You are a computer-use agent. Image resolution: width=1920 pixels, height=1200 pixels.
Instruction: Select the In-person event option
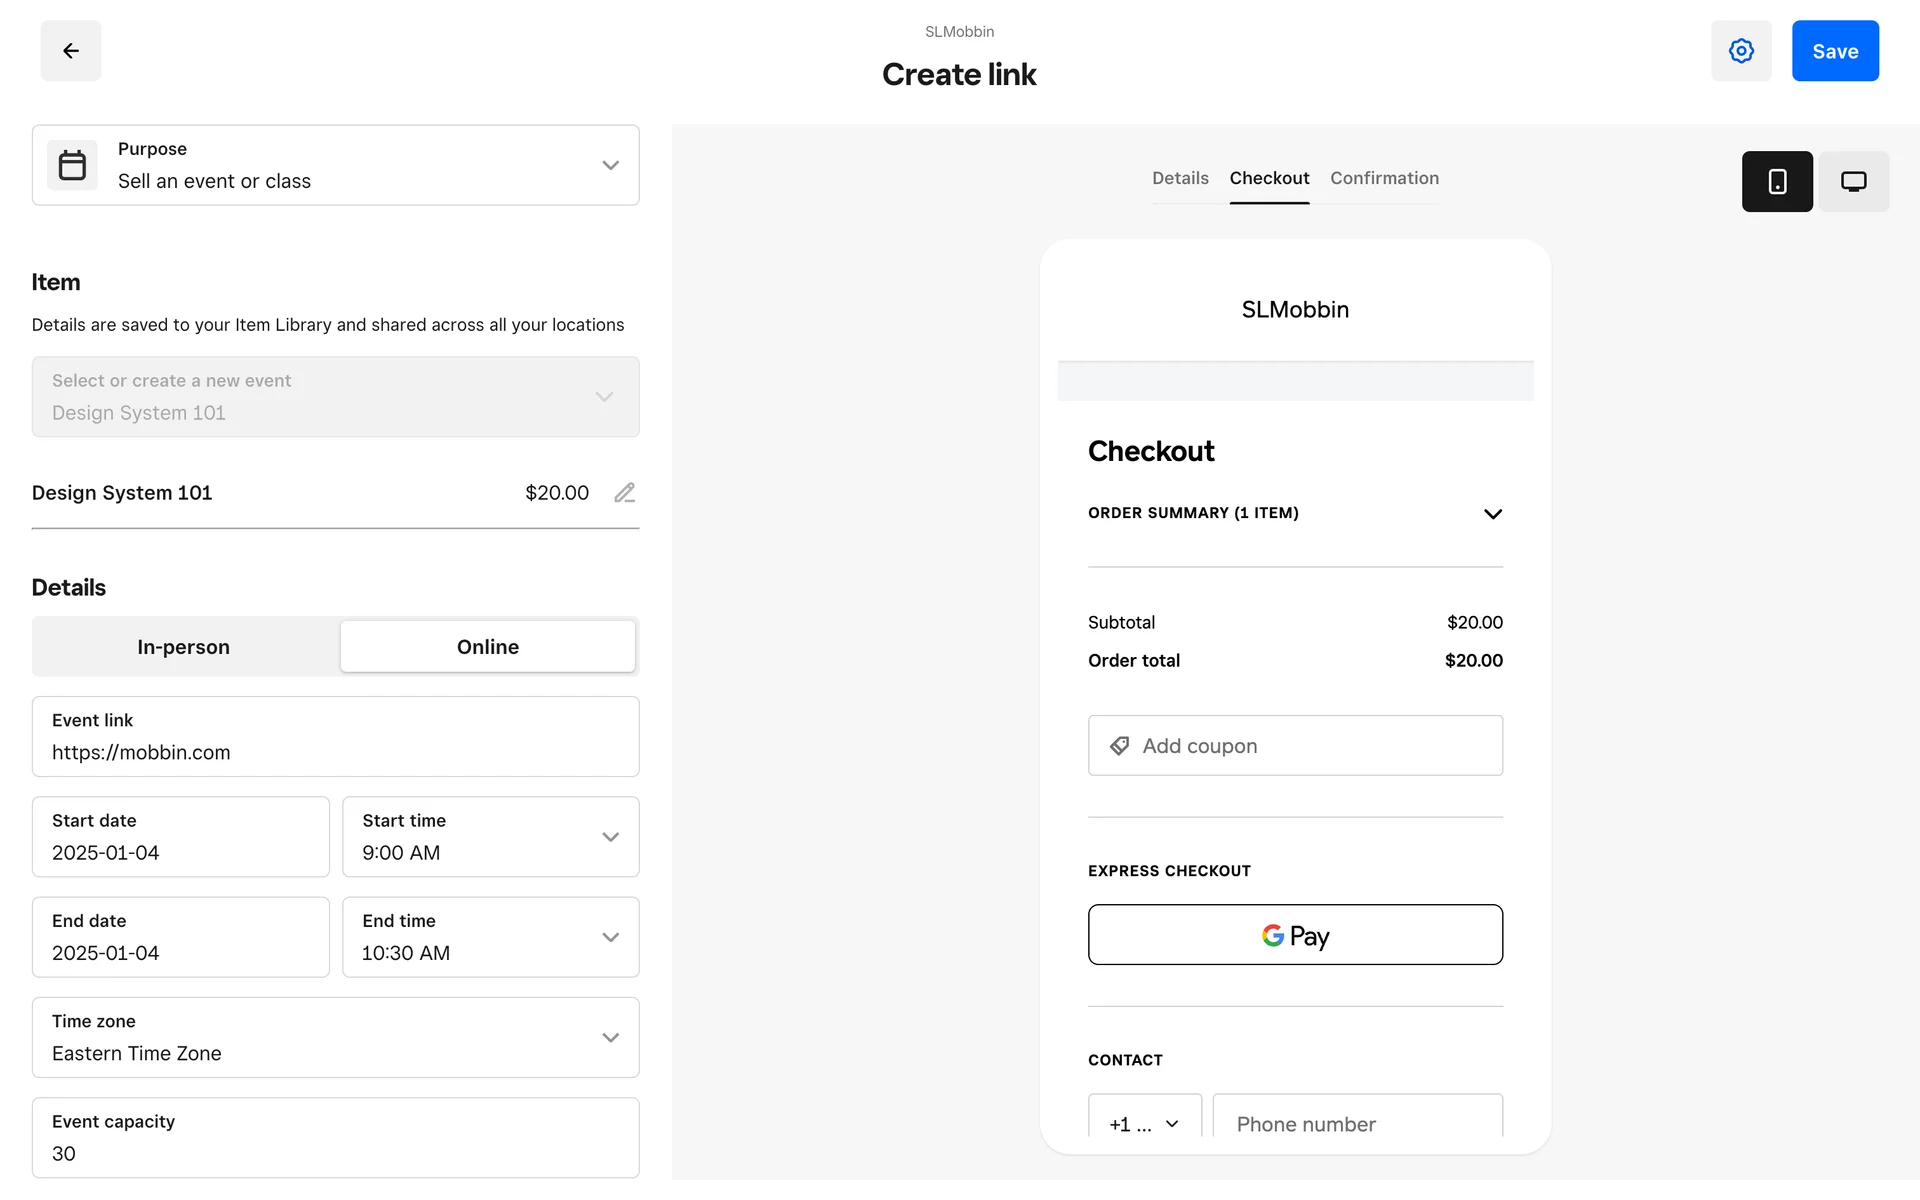[184, 647]
